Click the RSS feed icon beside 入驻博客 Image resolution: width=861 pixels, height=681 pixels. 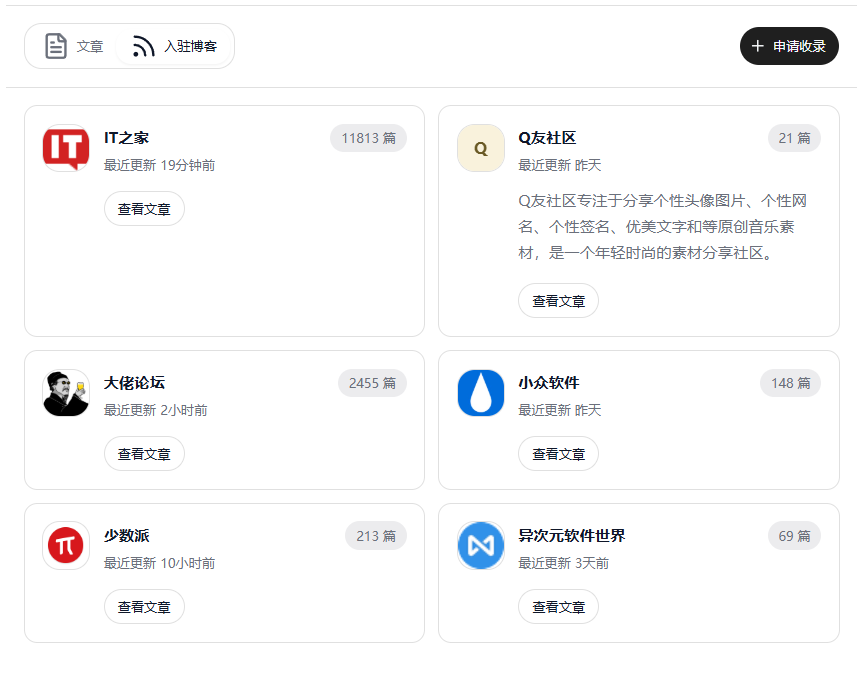(x=143, y=46)
